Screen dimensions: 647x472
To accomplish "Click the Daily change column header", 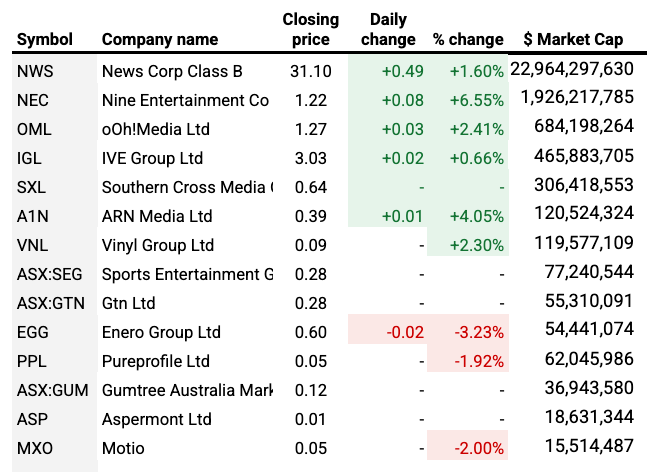I will (x=386, y=30).
